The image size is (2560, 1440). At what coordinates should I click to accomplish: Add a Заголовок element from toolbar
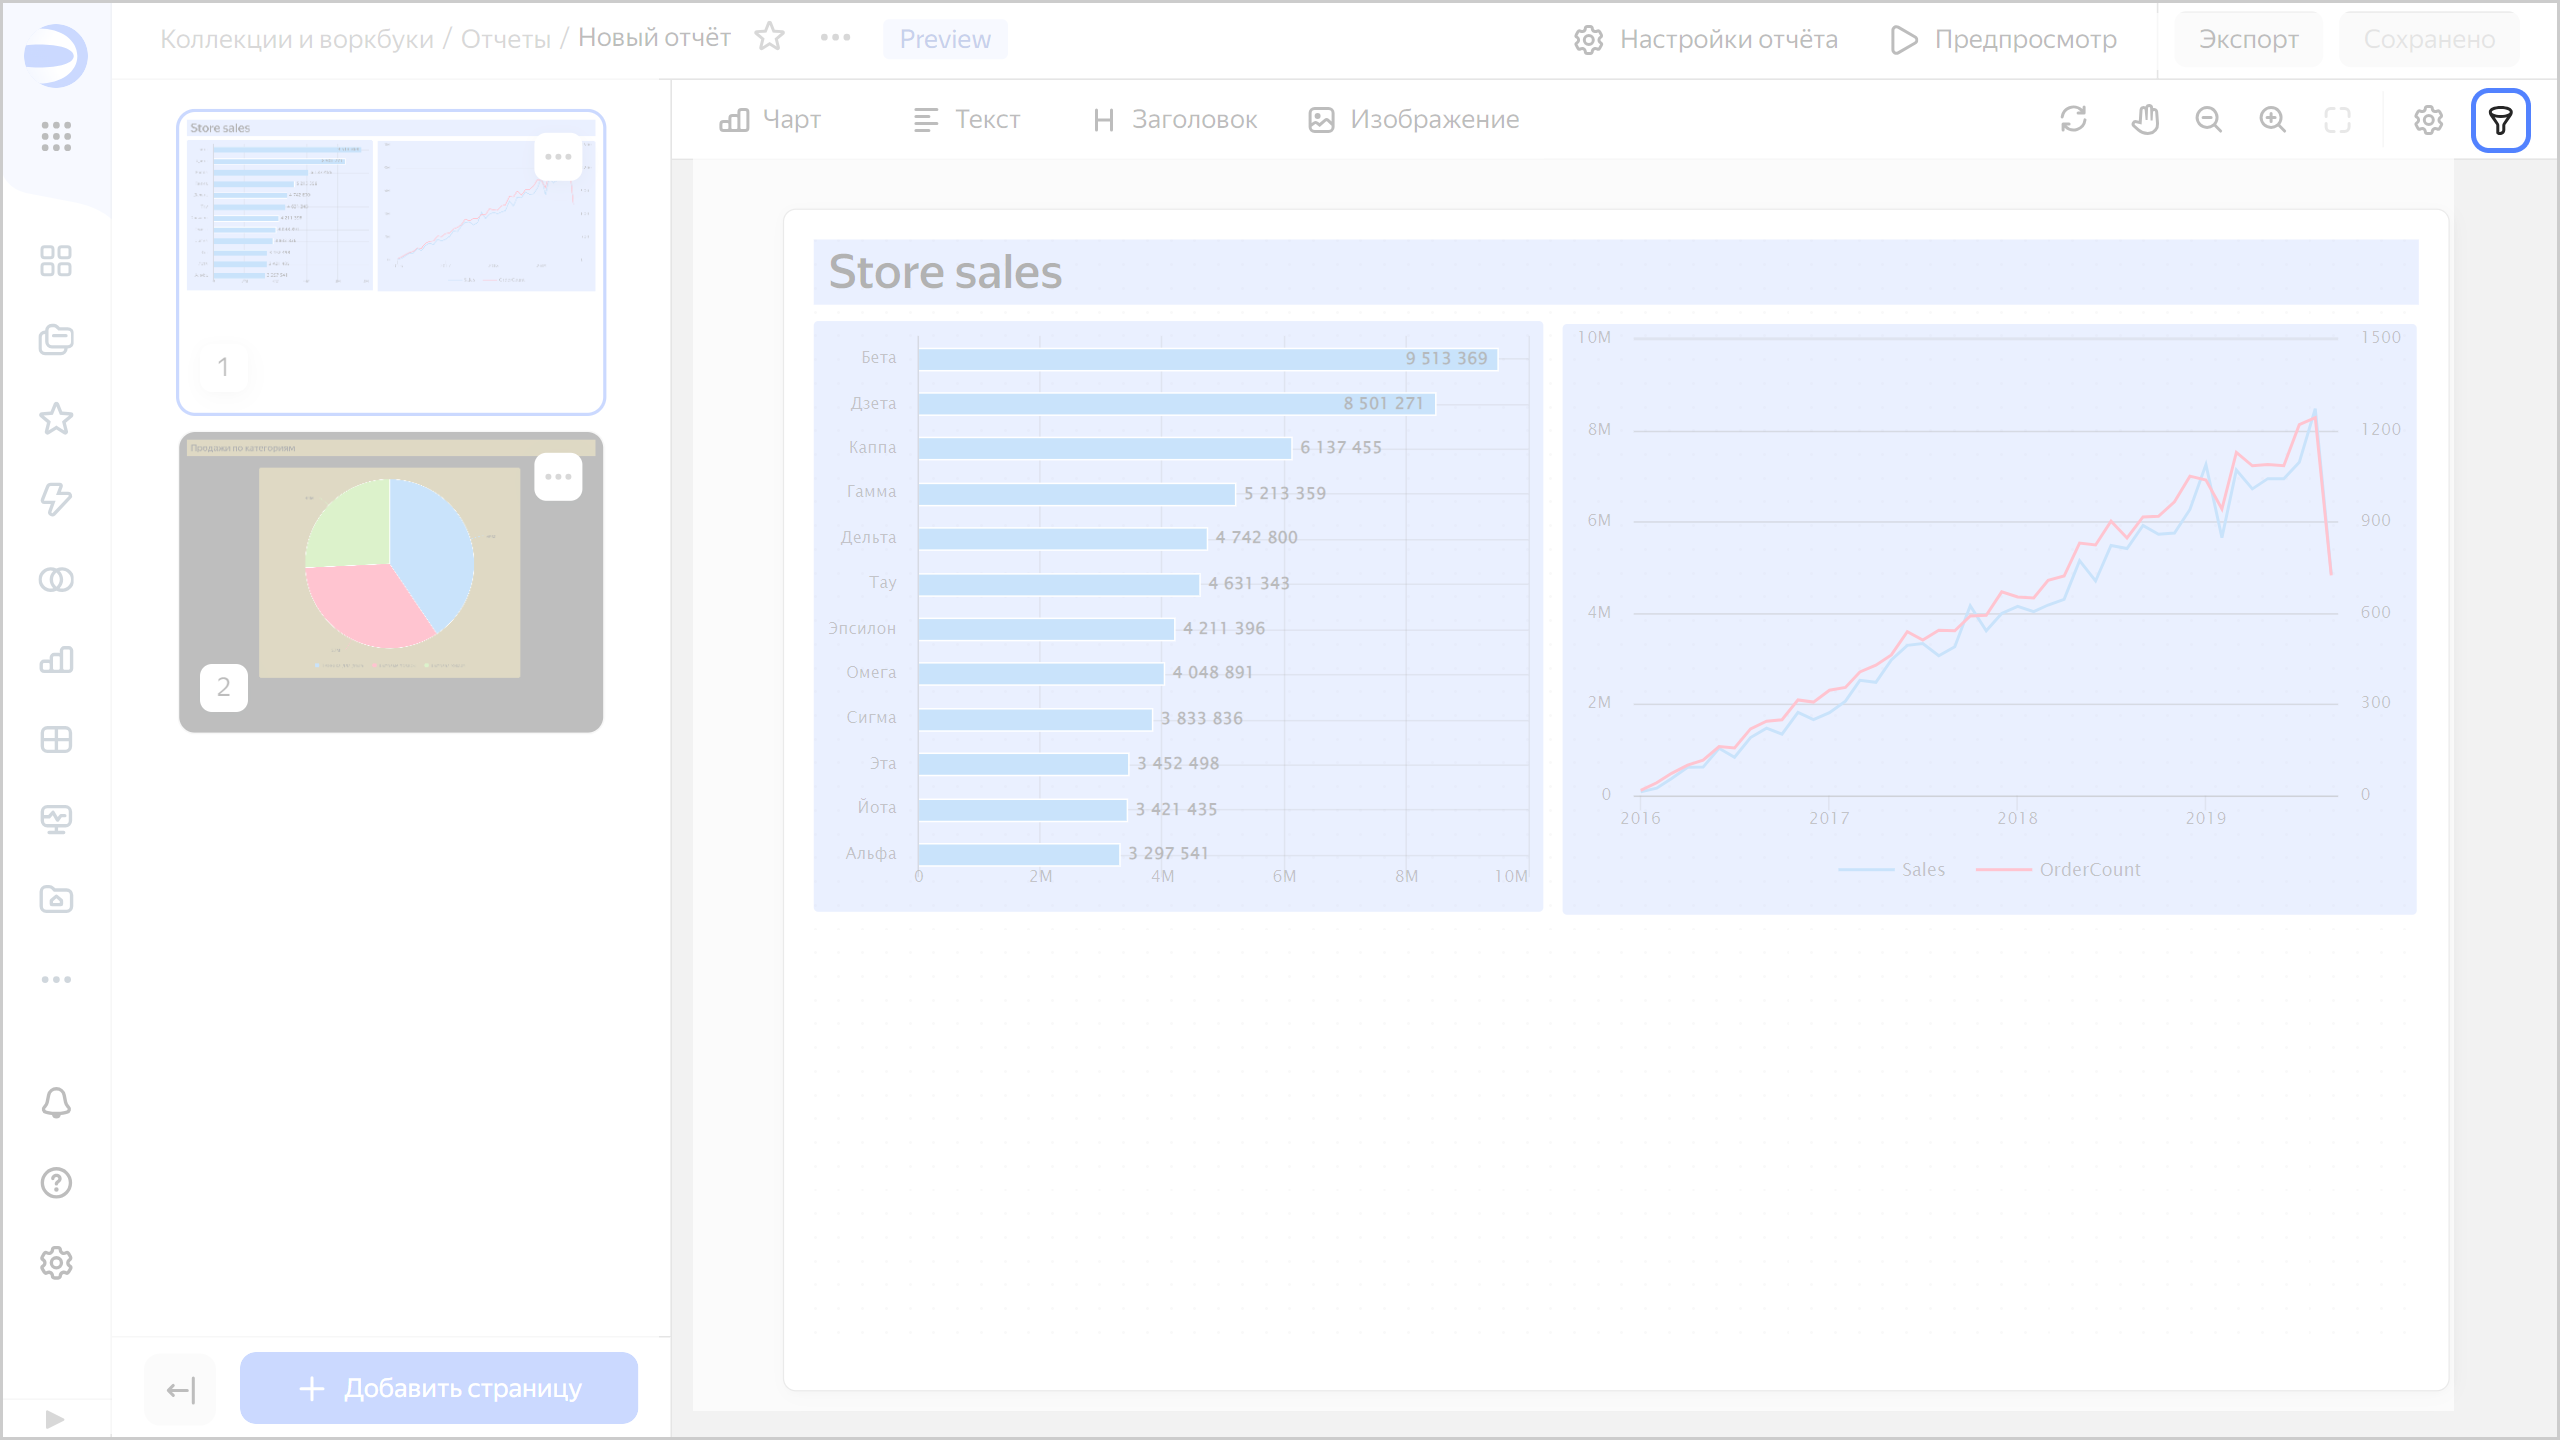[1175, 120]
